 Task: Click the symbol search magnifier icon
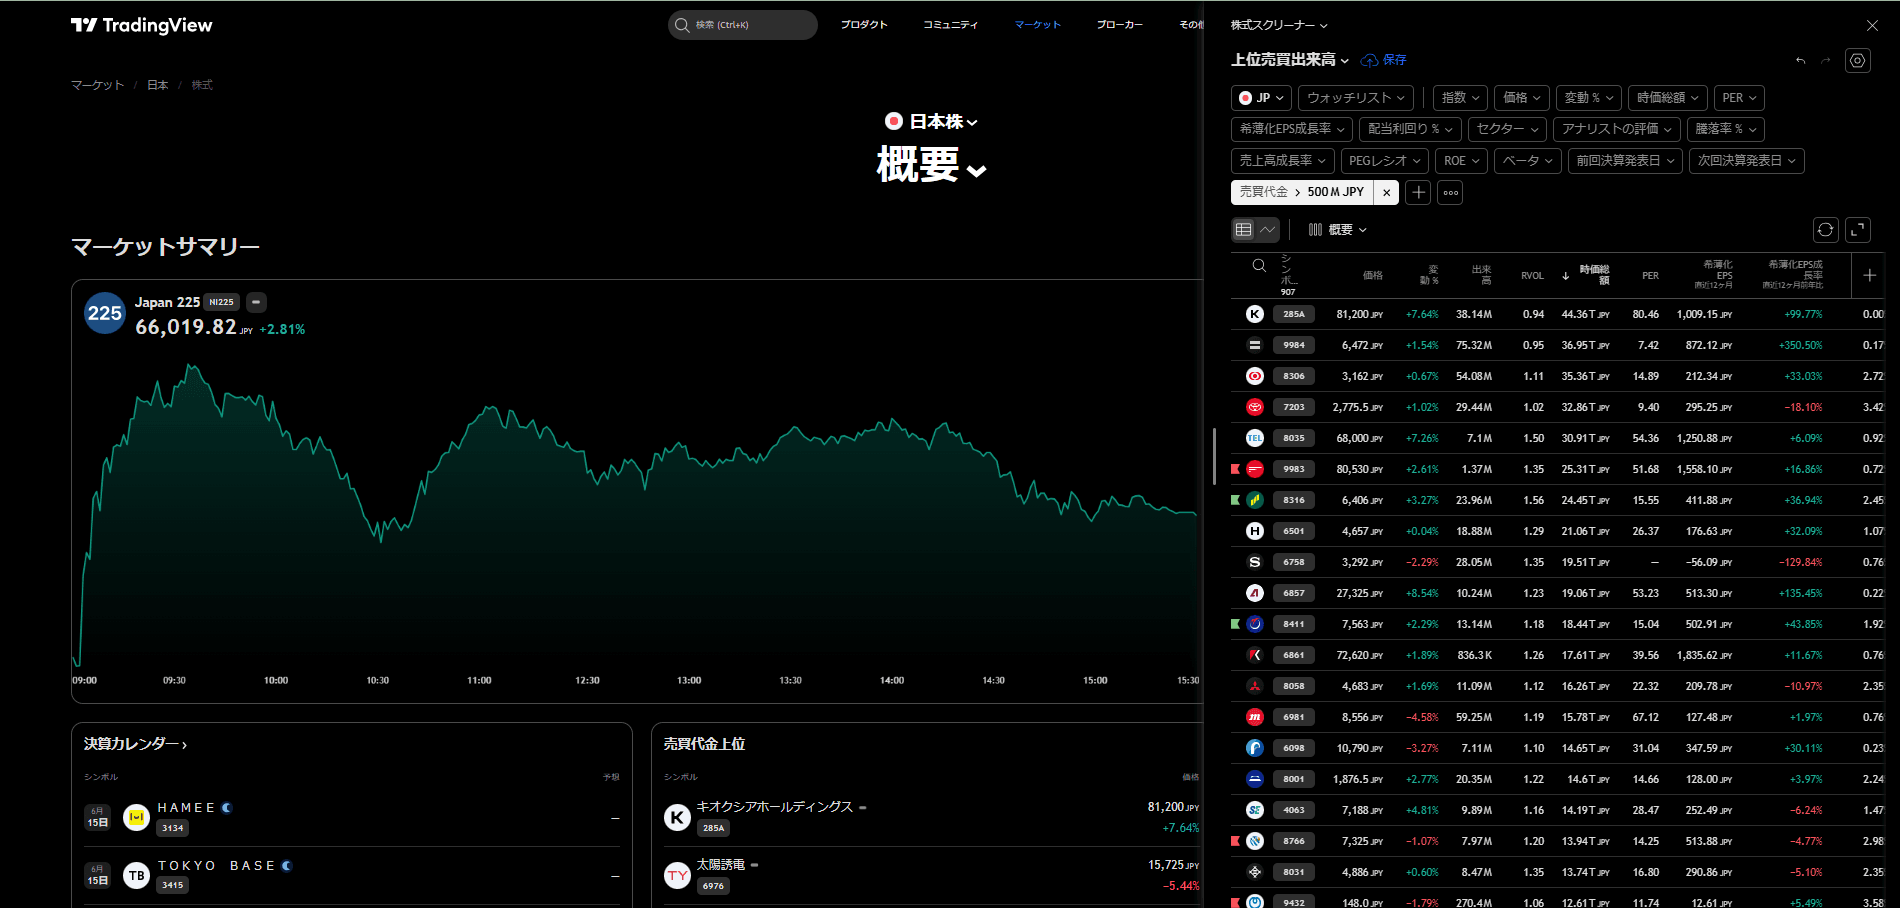pyautogui.click(x=1259, y=265)
